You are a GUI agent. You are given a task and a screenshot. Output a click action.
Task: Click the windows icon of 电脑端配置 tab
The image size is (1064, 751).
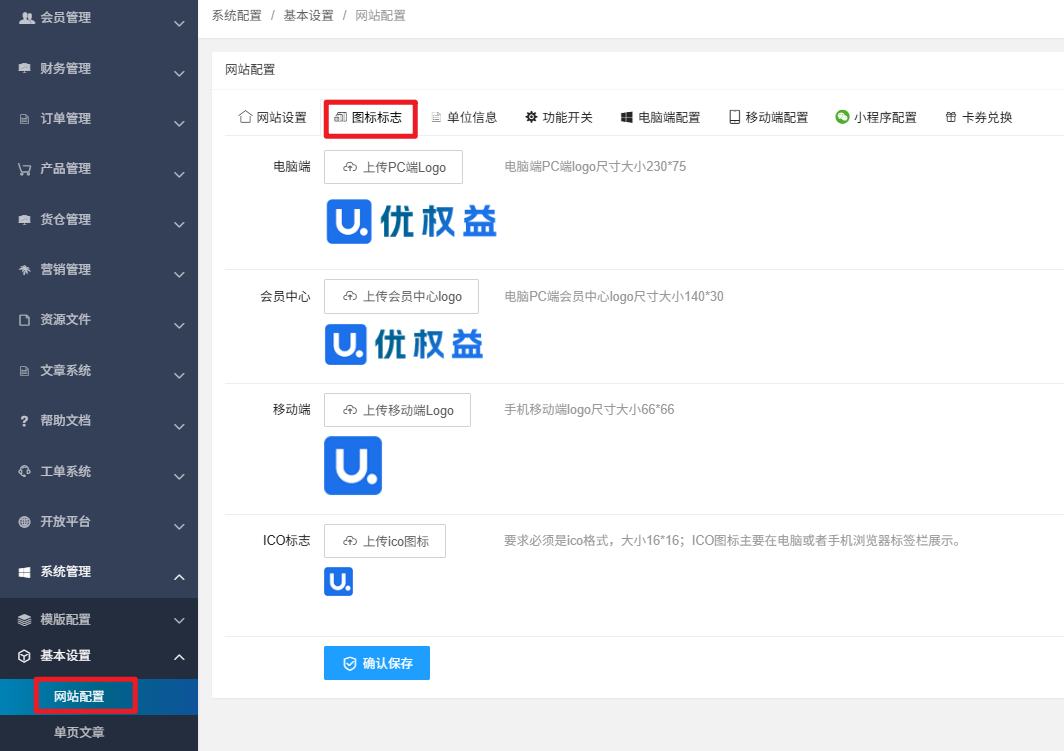(626, 117)
